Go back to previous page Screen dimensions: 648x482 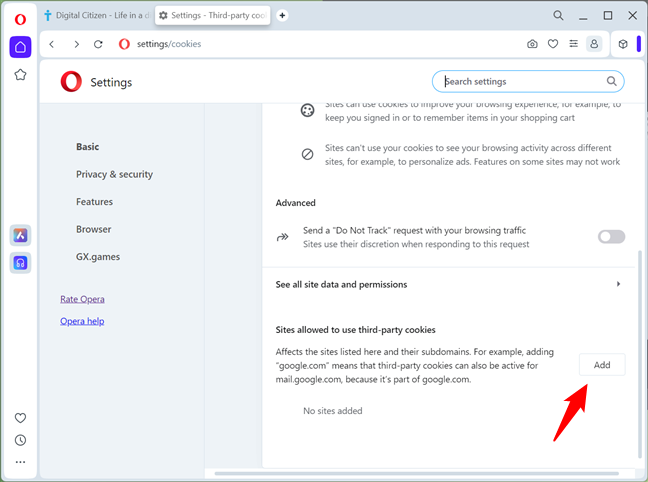pos(52,44)
